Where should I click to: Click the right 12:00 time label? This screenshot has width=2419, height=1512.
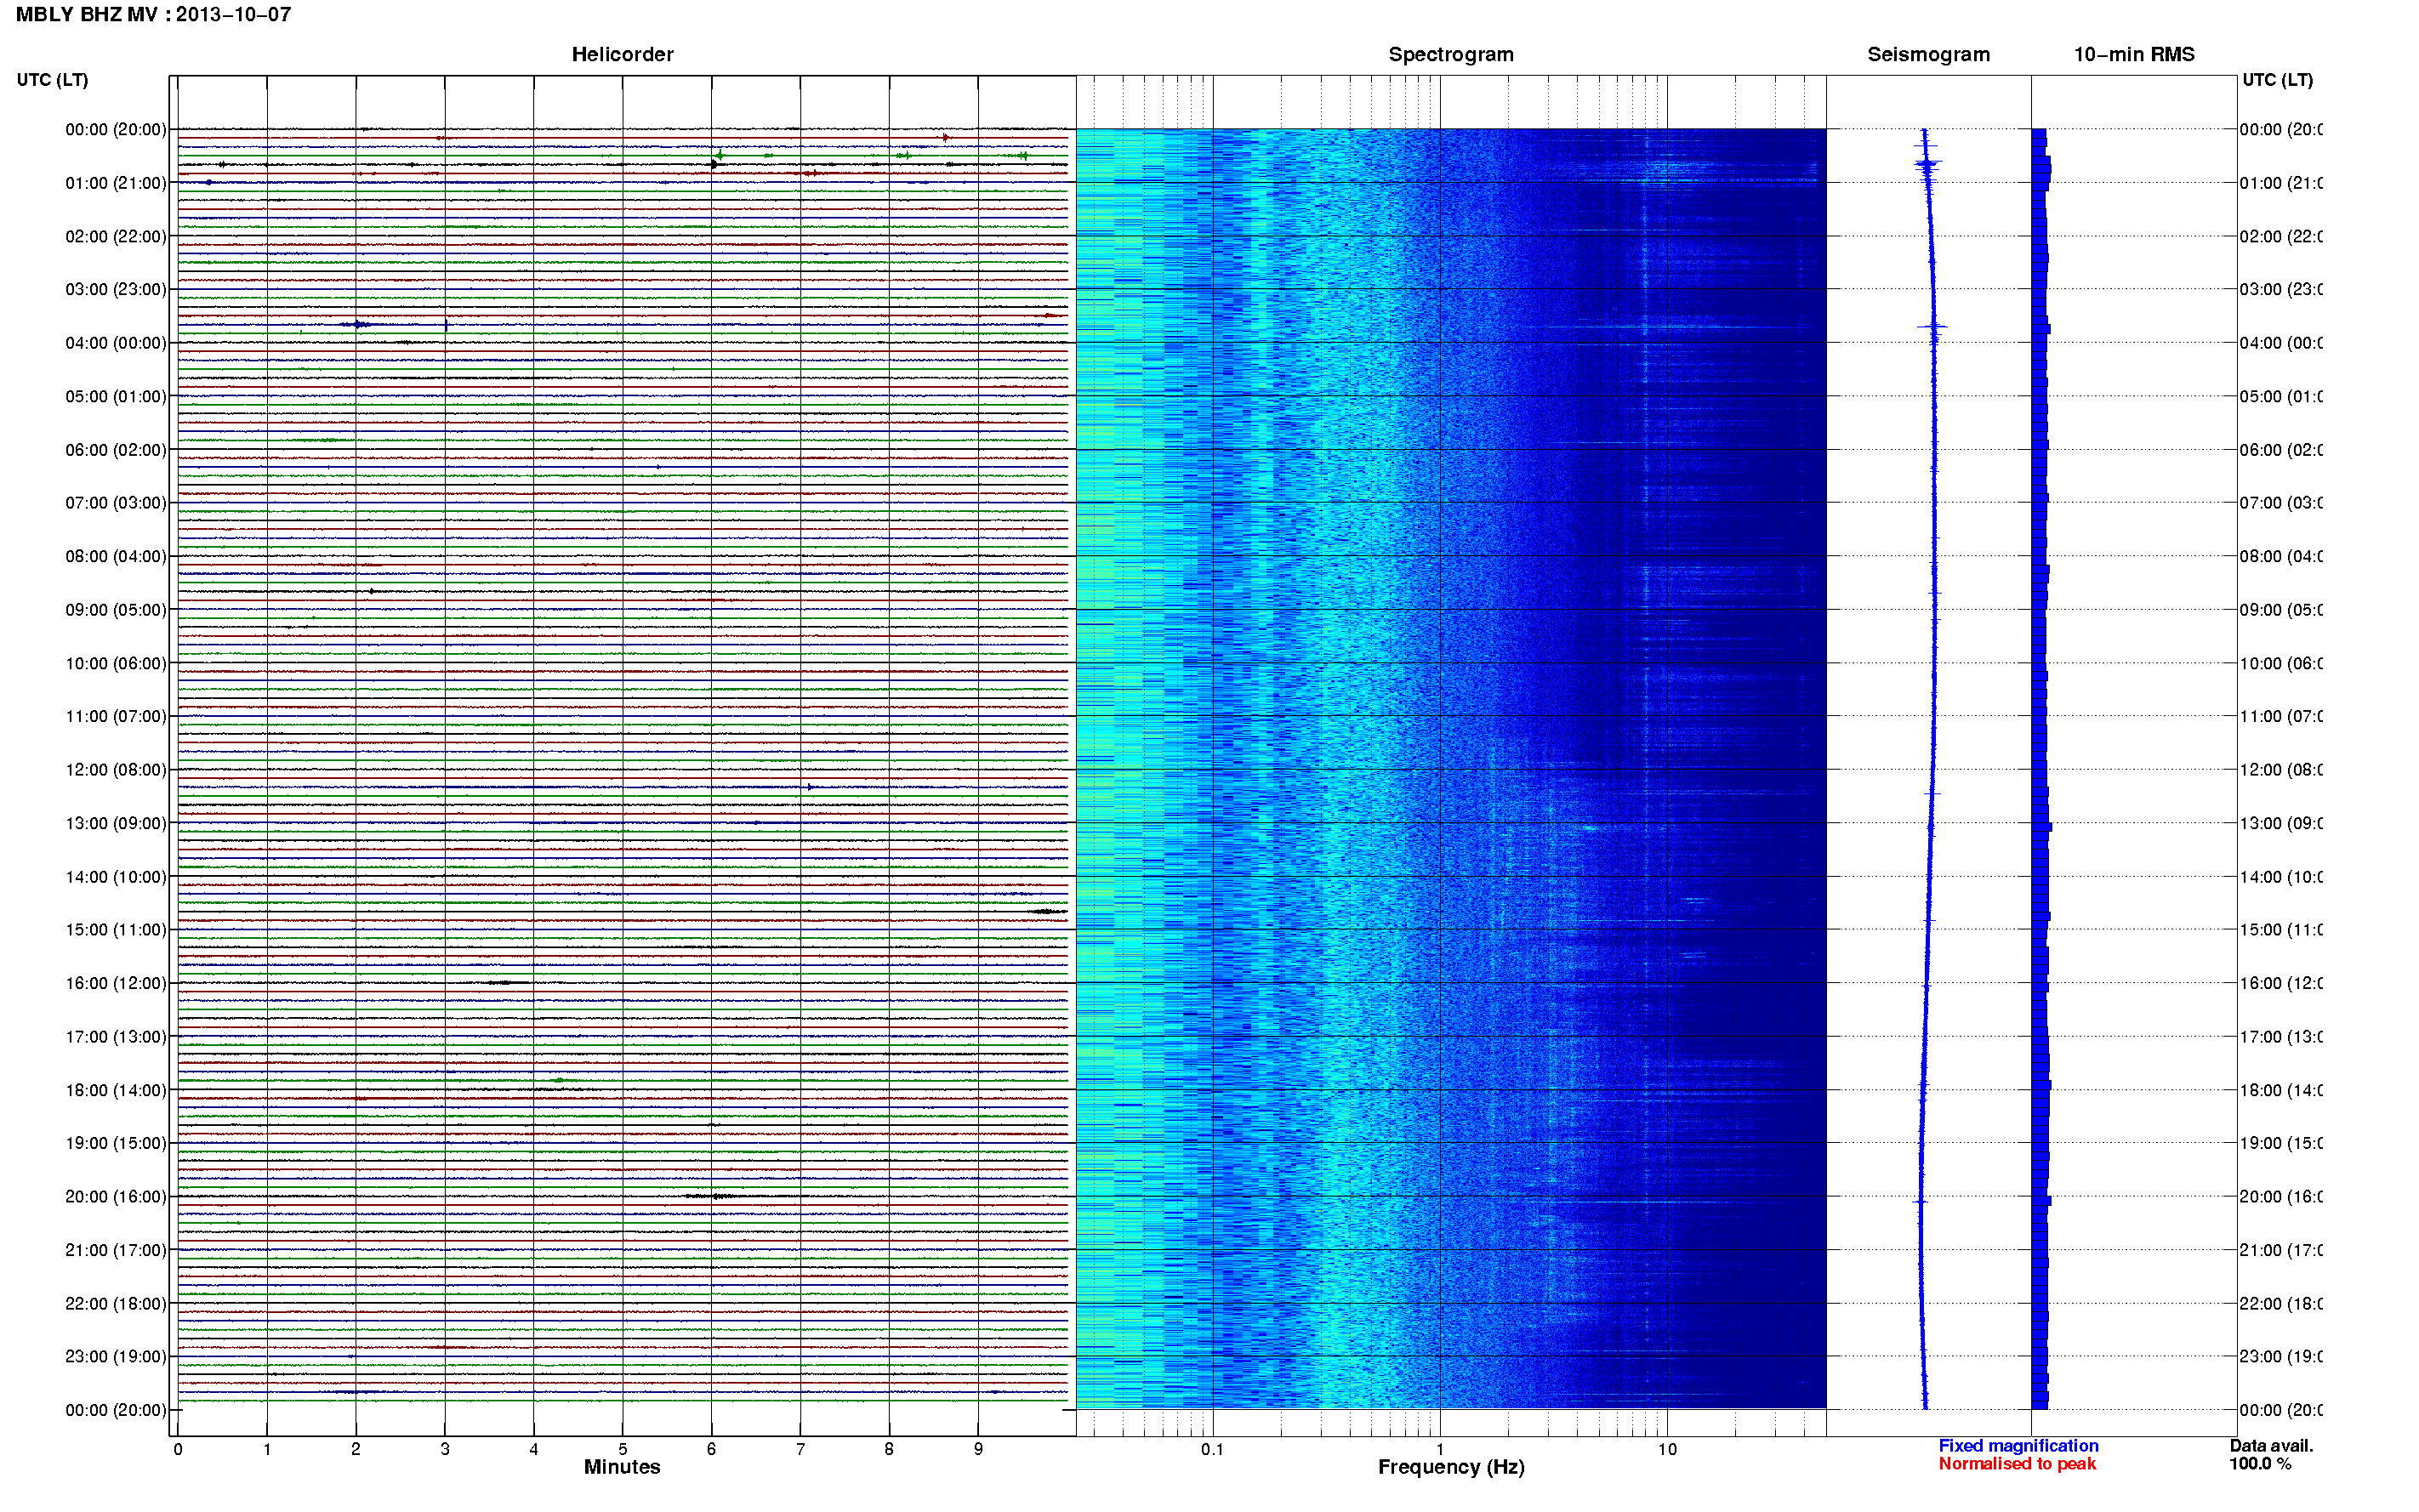point(2281,770)
